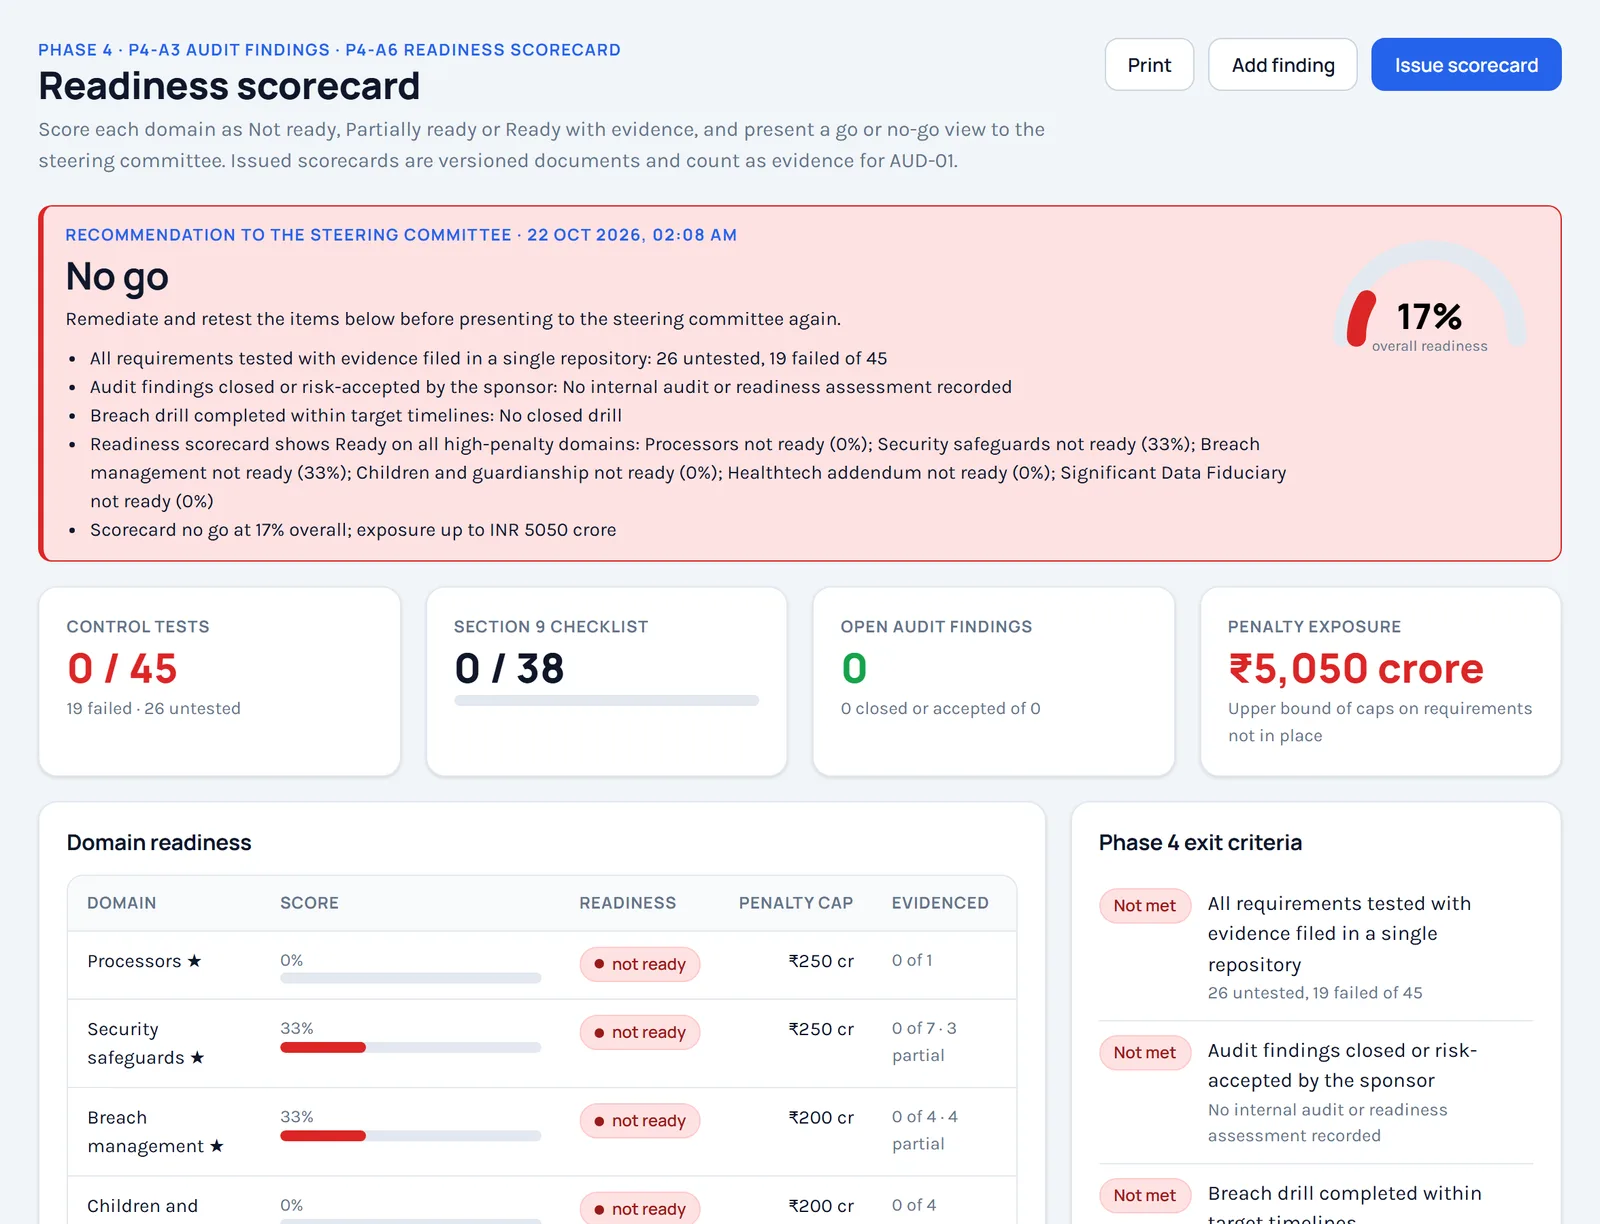The image size is (1600, 1224).
Task: Click the '0 of 7 · 3 partial' evidenced value
Action: pos(924,1042)
